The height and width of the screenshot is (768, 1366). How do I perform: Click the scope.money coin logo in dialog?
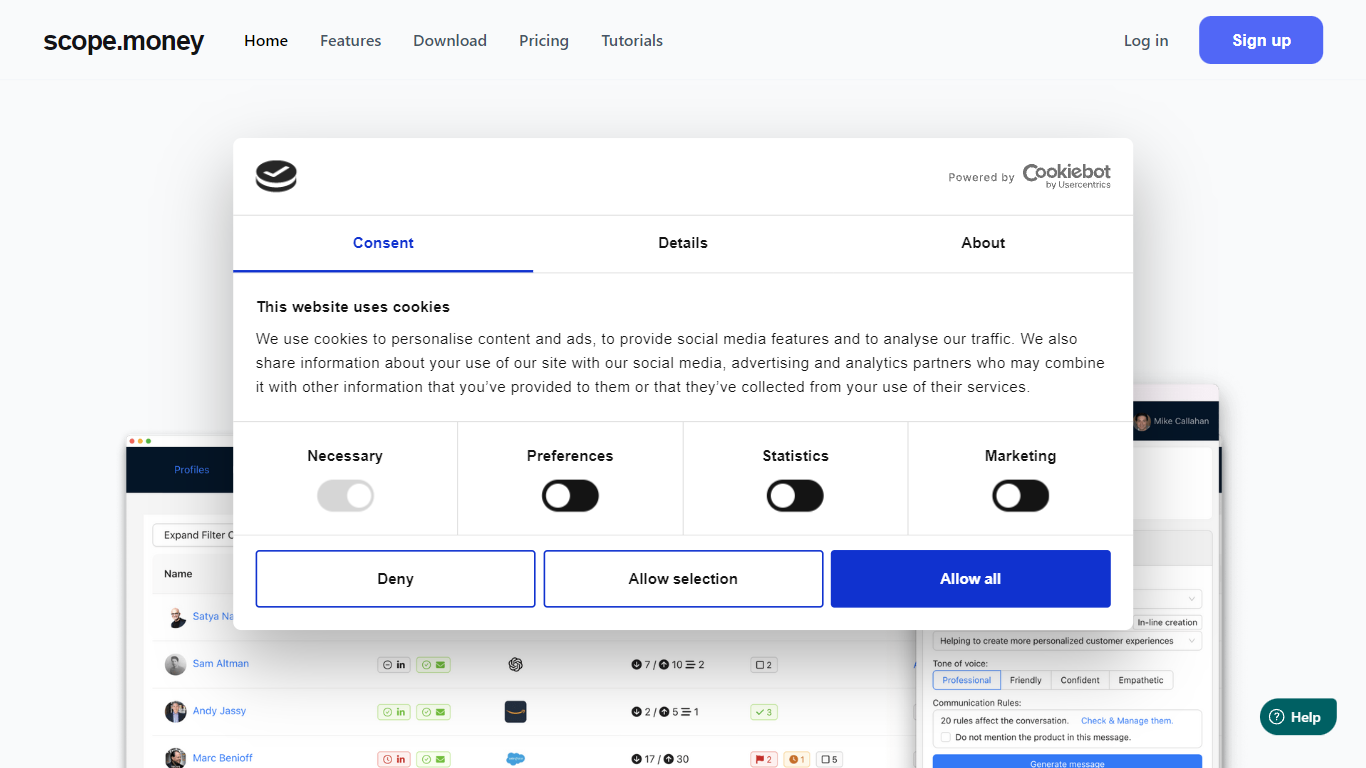[x=276, y=177]
